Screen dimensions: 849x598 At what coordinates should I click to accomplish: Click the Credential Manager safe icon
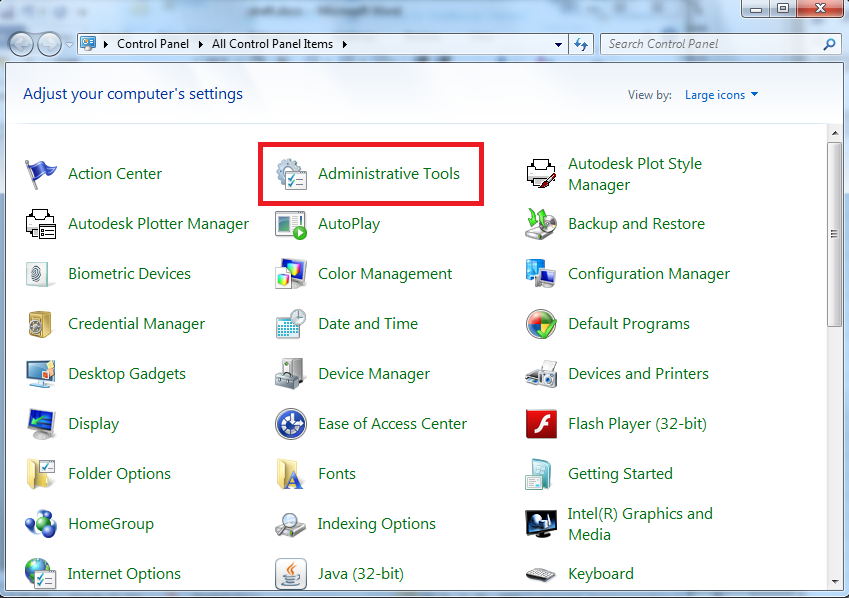[40, 324]
